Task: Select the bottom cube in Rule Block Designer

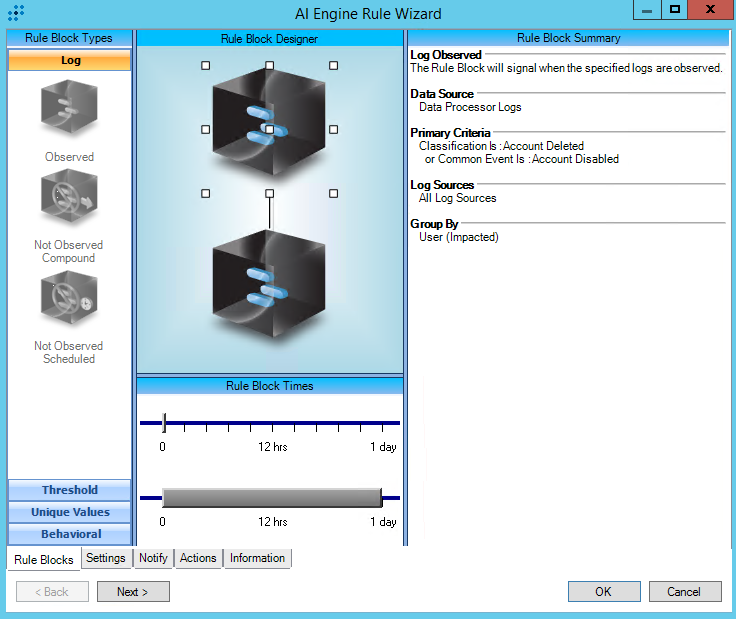Action: tap(269, 290)
